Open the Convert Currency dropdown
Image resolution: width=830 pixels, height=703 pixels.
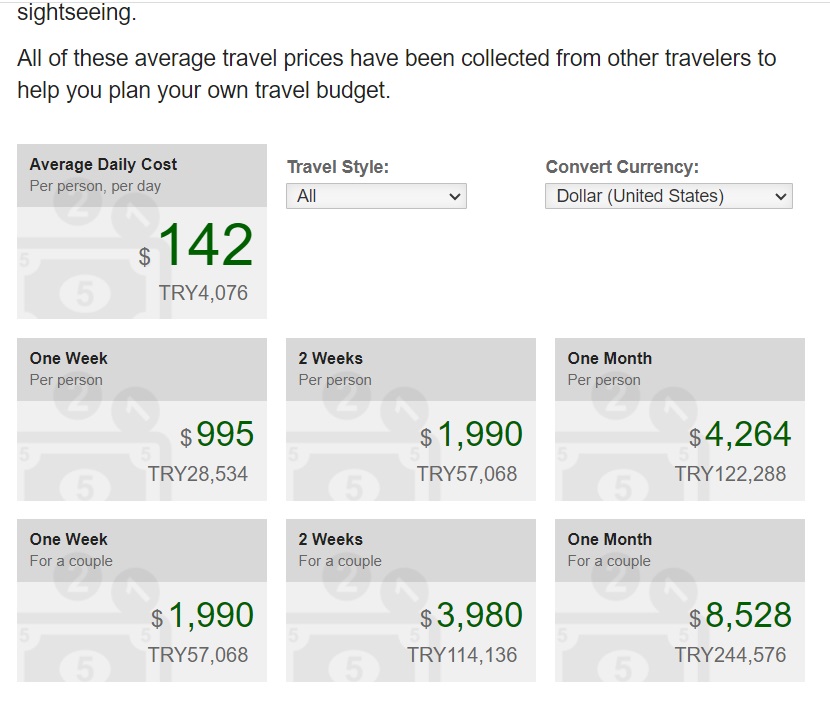click(668, 196)
